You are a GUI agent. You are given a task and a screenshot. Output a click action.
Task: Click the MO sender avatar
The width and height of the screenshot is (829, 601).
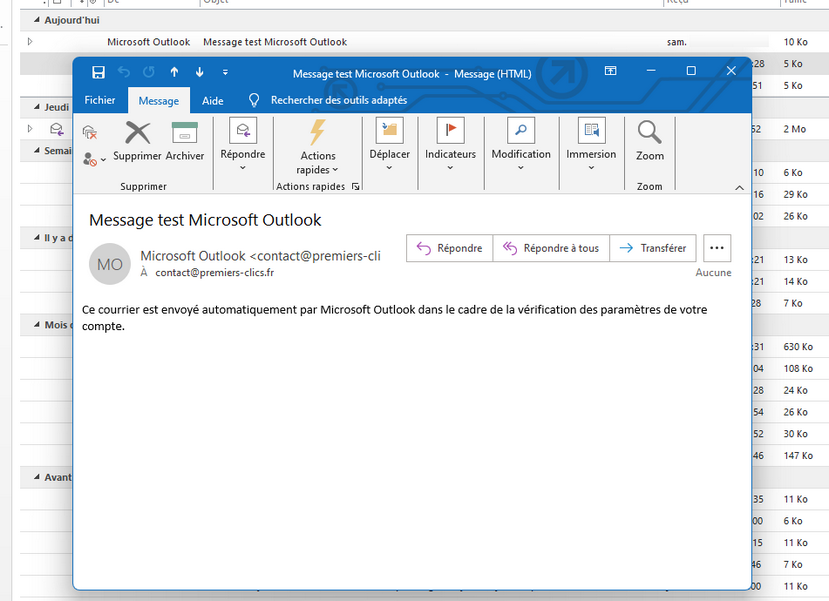click(x=109, y=264)
